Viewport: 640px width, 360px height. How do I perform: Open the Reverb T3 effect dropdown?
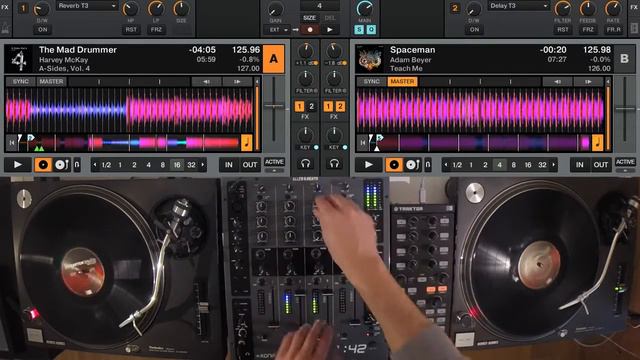87,6
